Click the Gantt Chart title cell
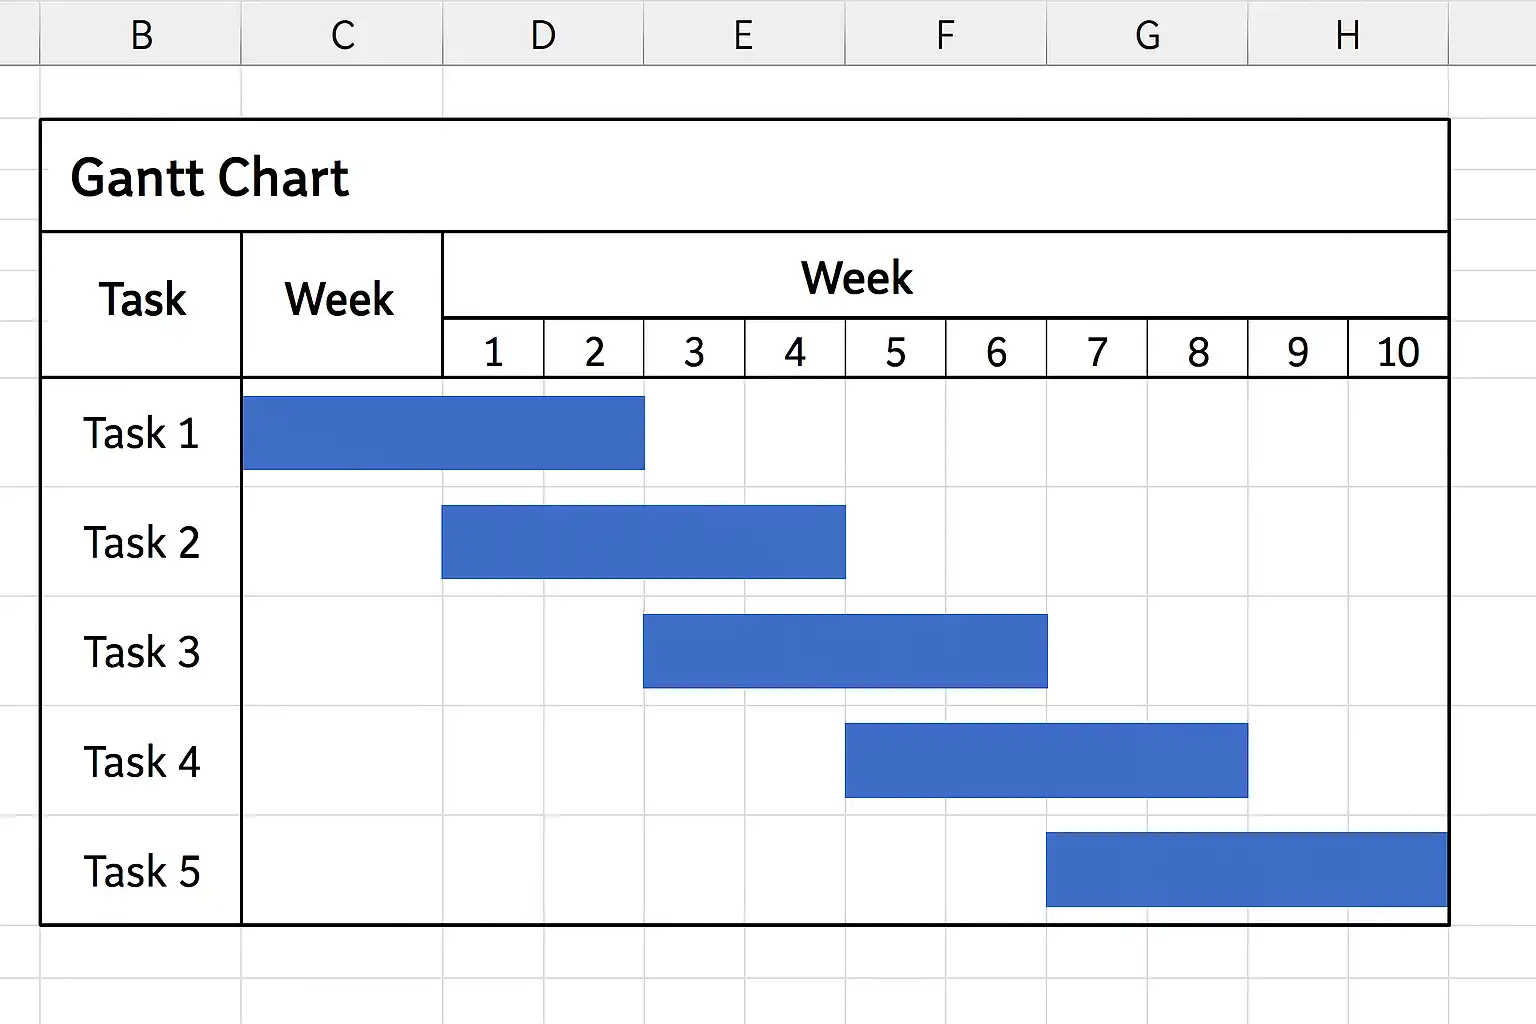 point(745,176)
